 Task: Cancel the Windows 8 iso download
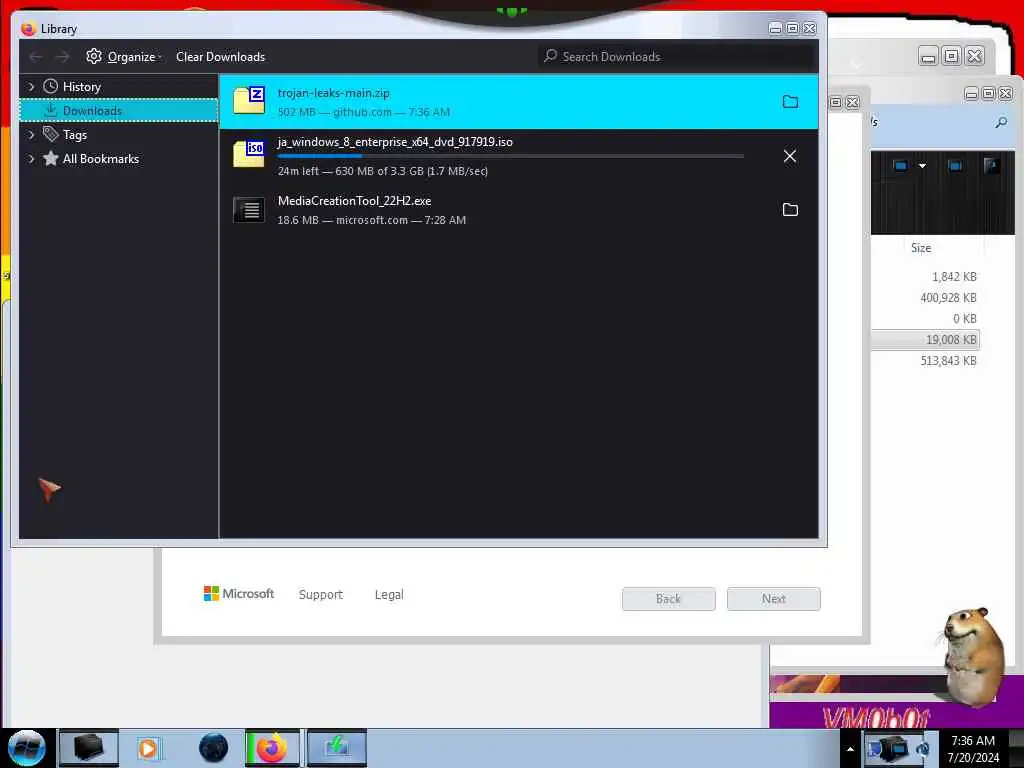click(790, 156)
